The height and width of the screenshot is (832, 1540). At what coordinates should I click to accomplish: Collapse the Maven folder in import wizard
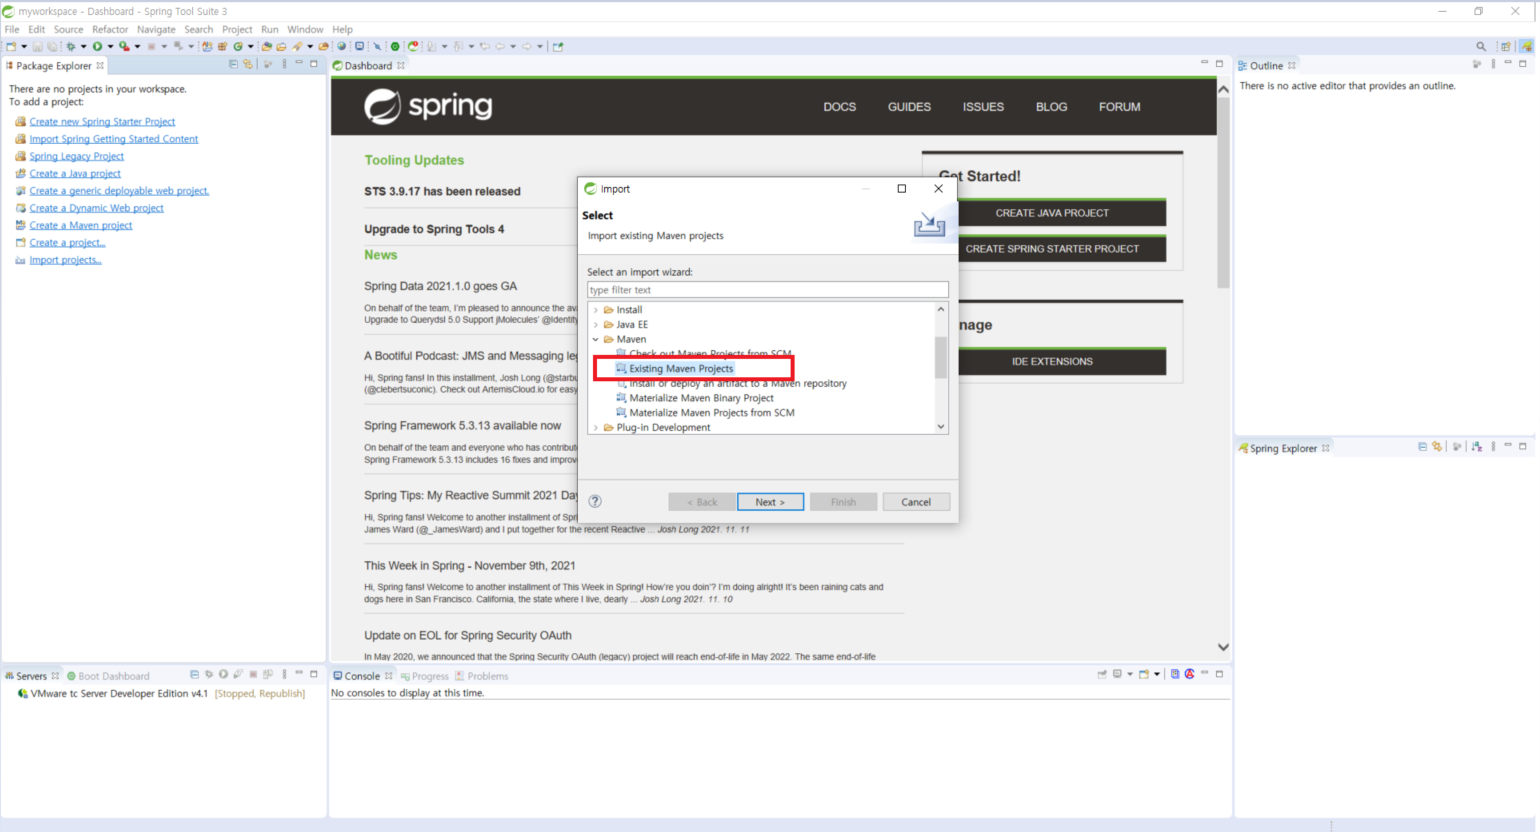(596, 339)
